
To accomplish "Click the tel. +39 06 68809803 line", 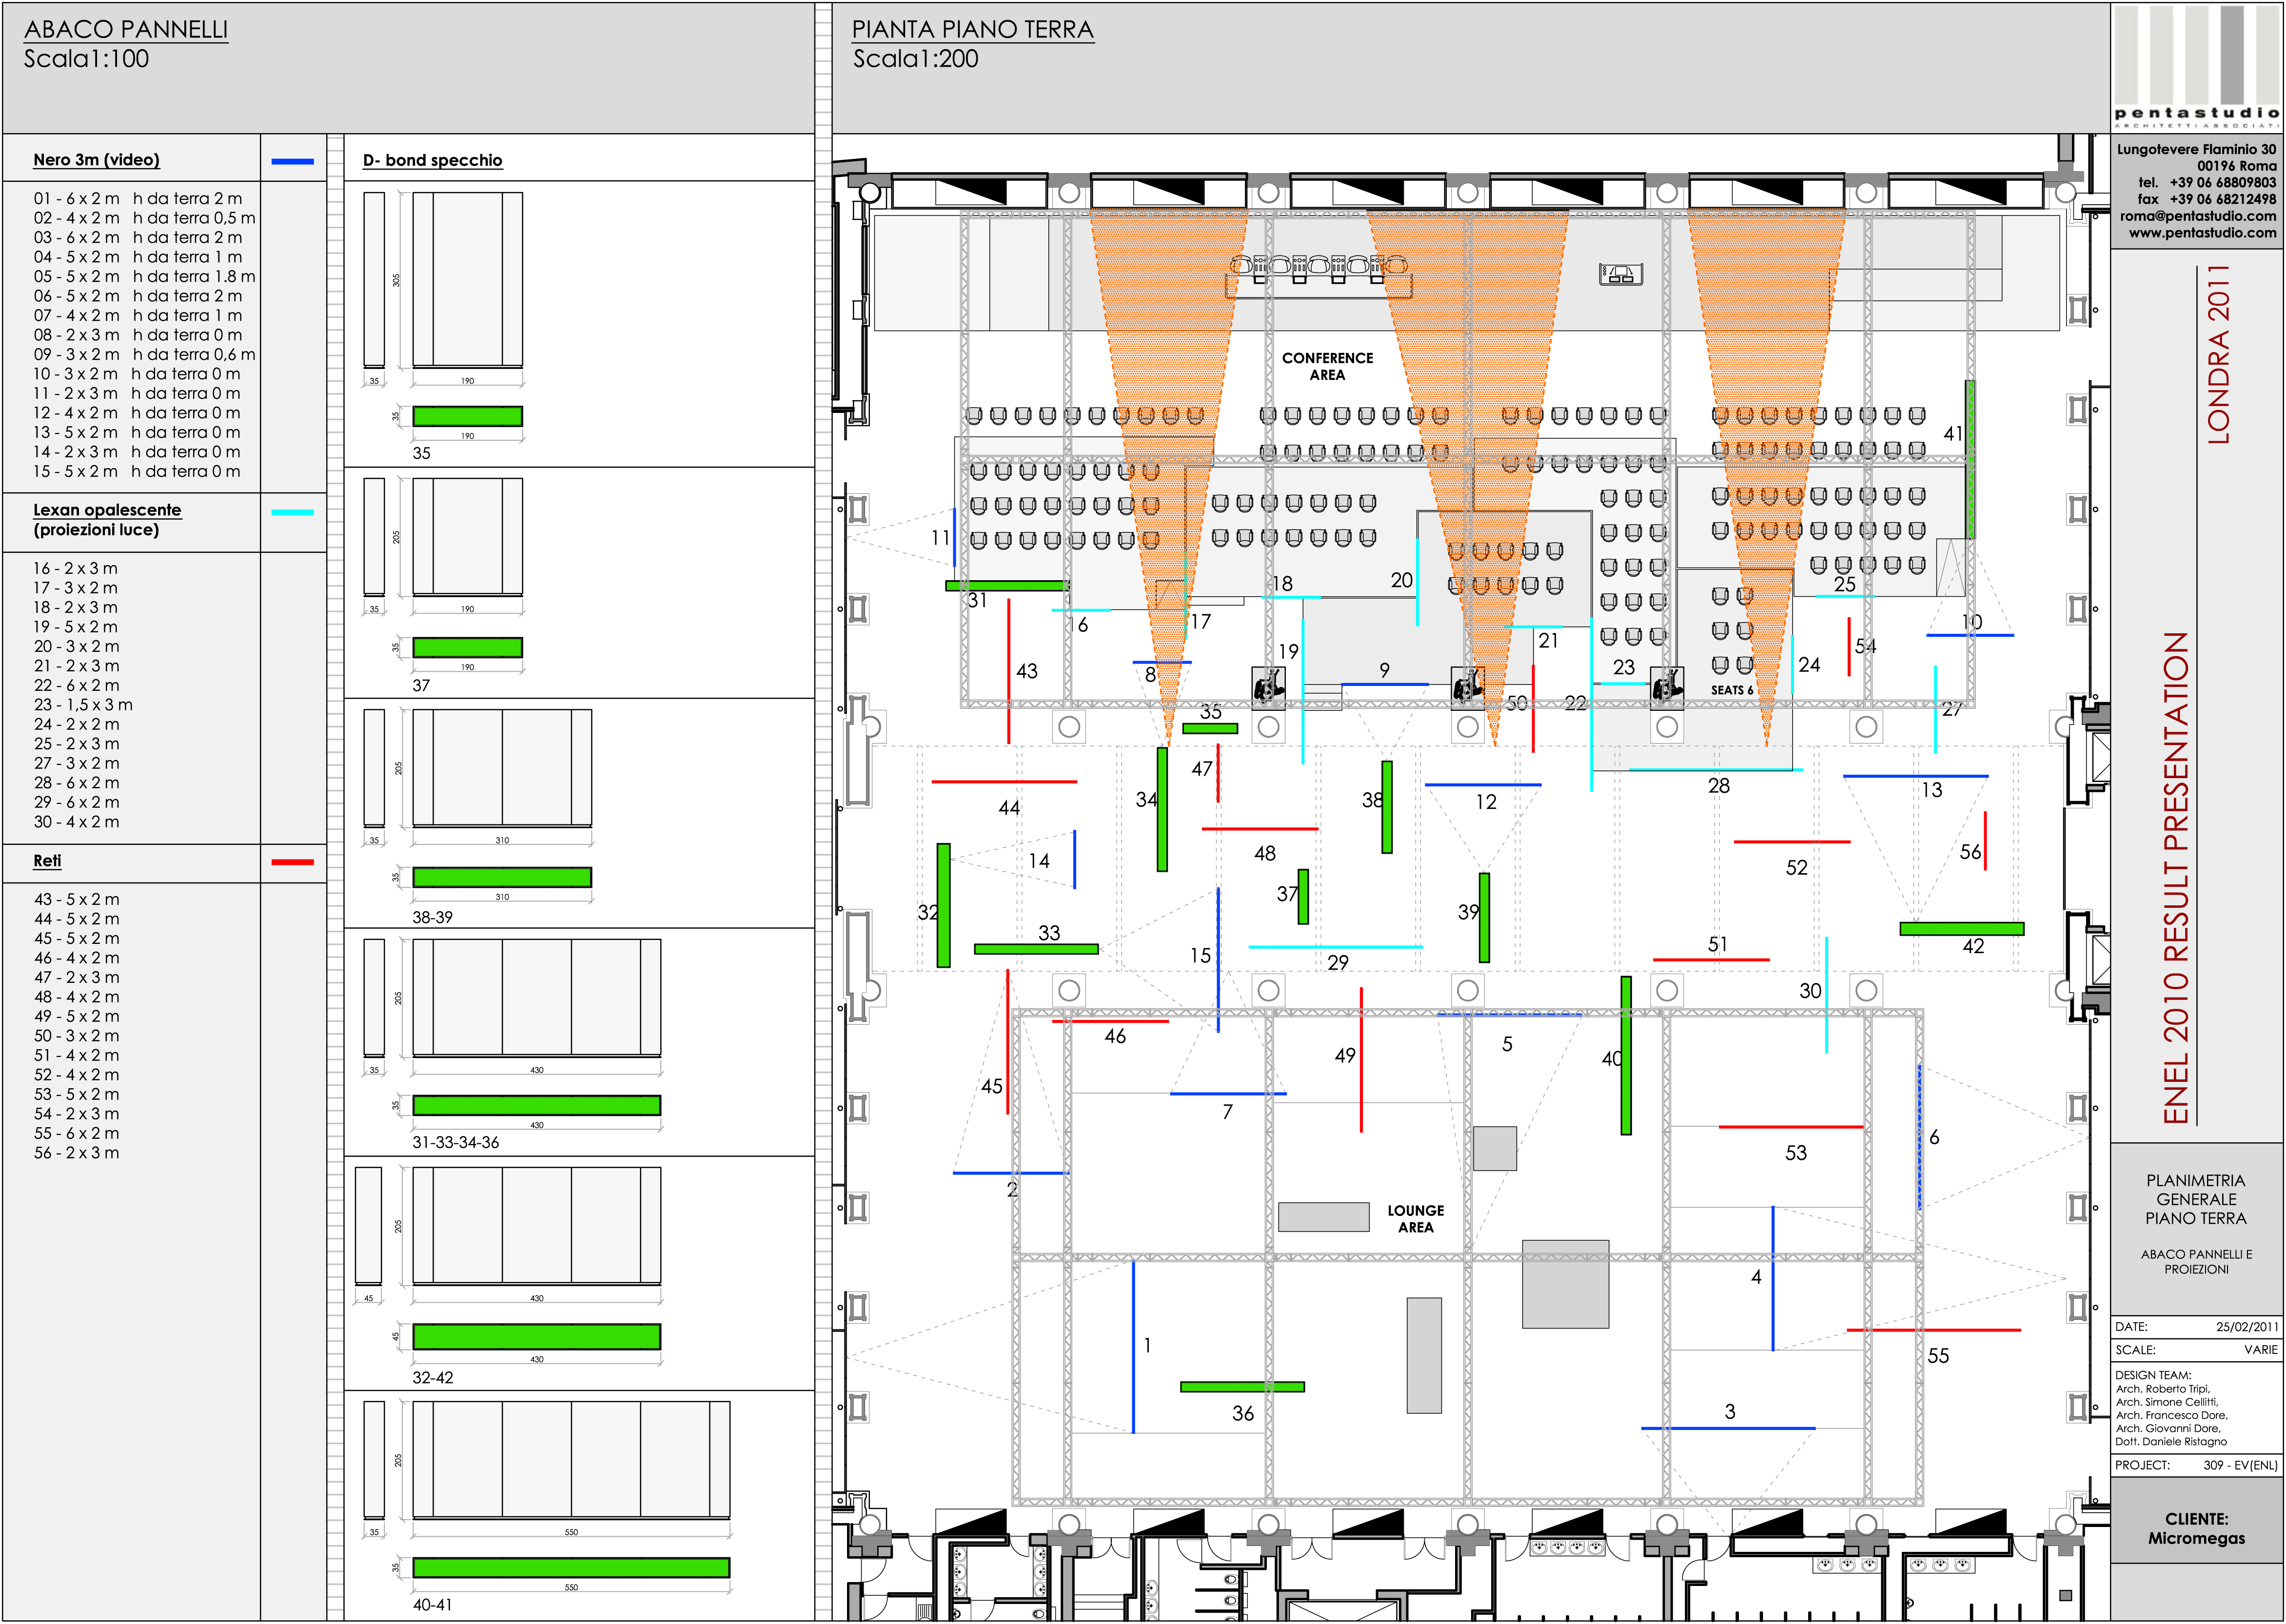I will [2207, 183].
